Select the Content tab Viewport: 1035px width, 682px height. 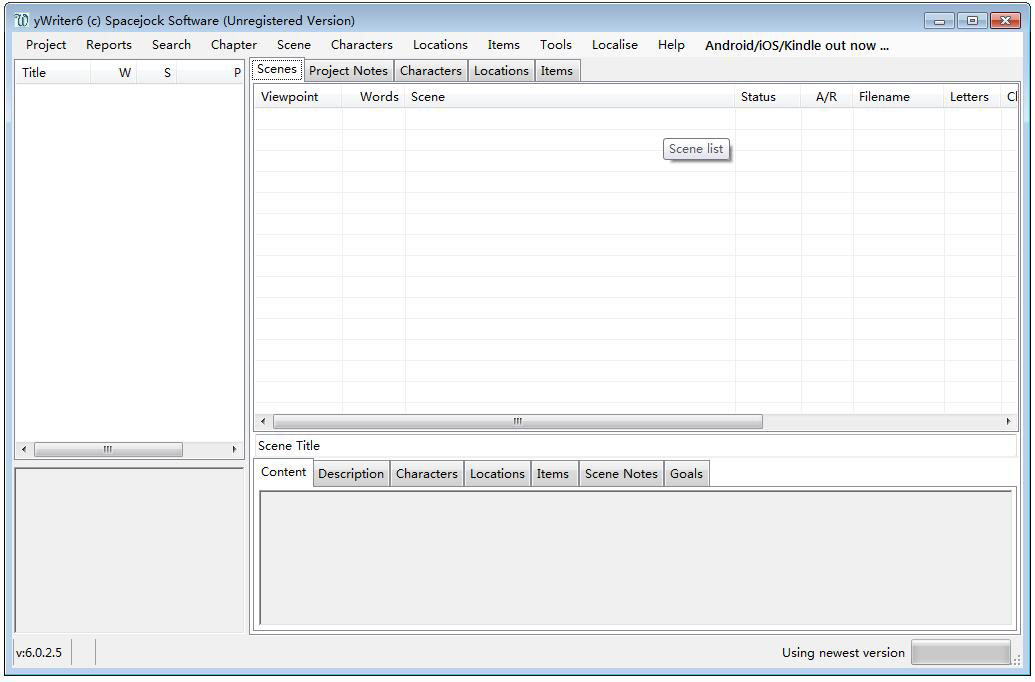pos(284,472)
